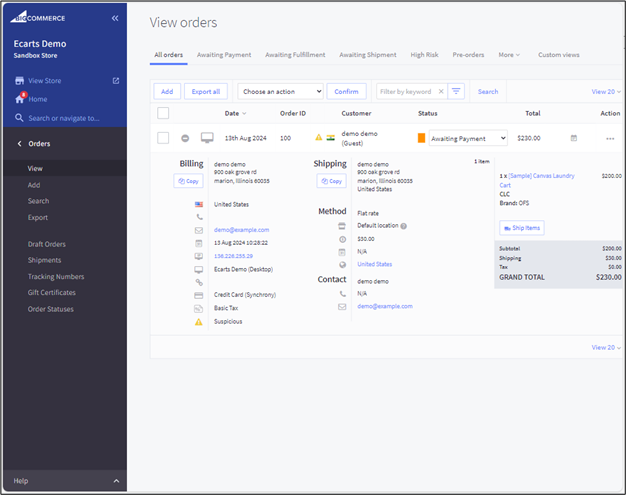
Task: Click the storefront icon beside View Store
Action: [x=19, y=81]
